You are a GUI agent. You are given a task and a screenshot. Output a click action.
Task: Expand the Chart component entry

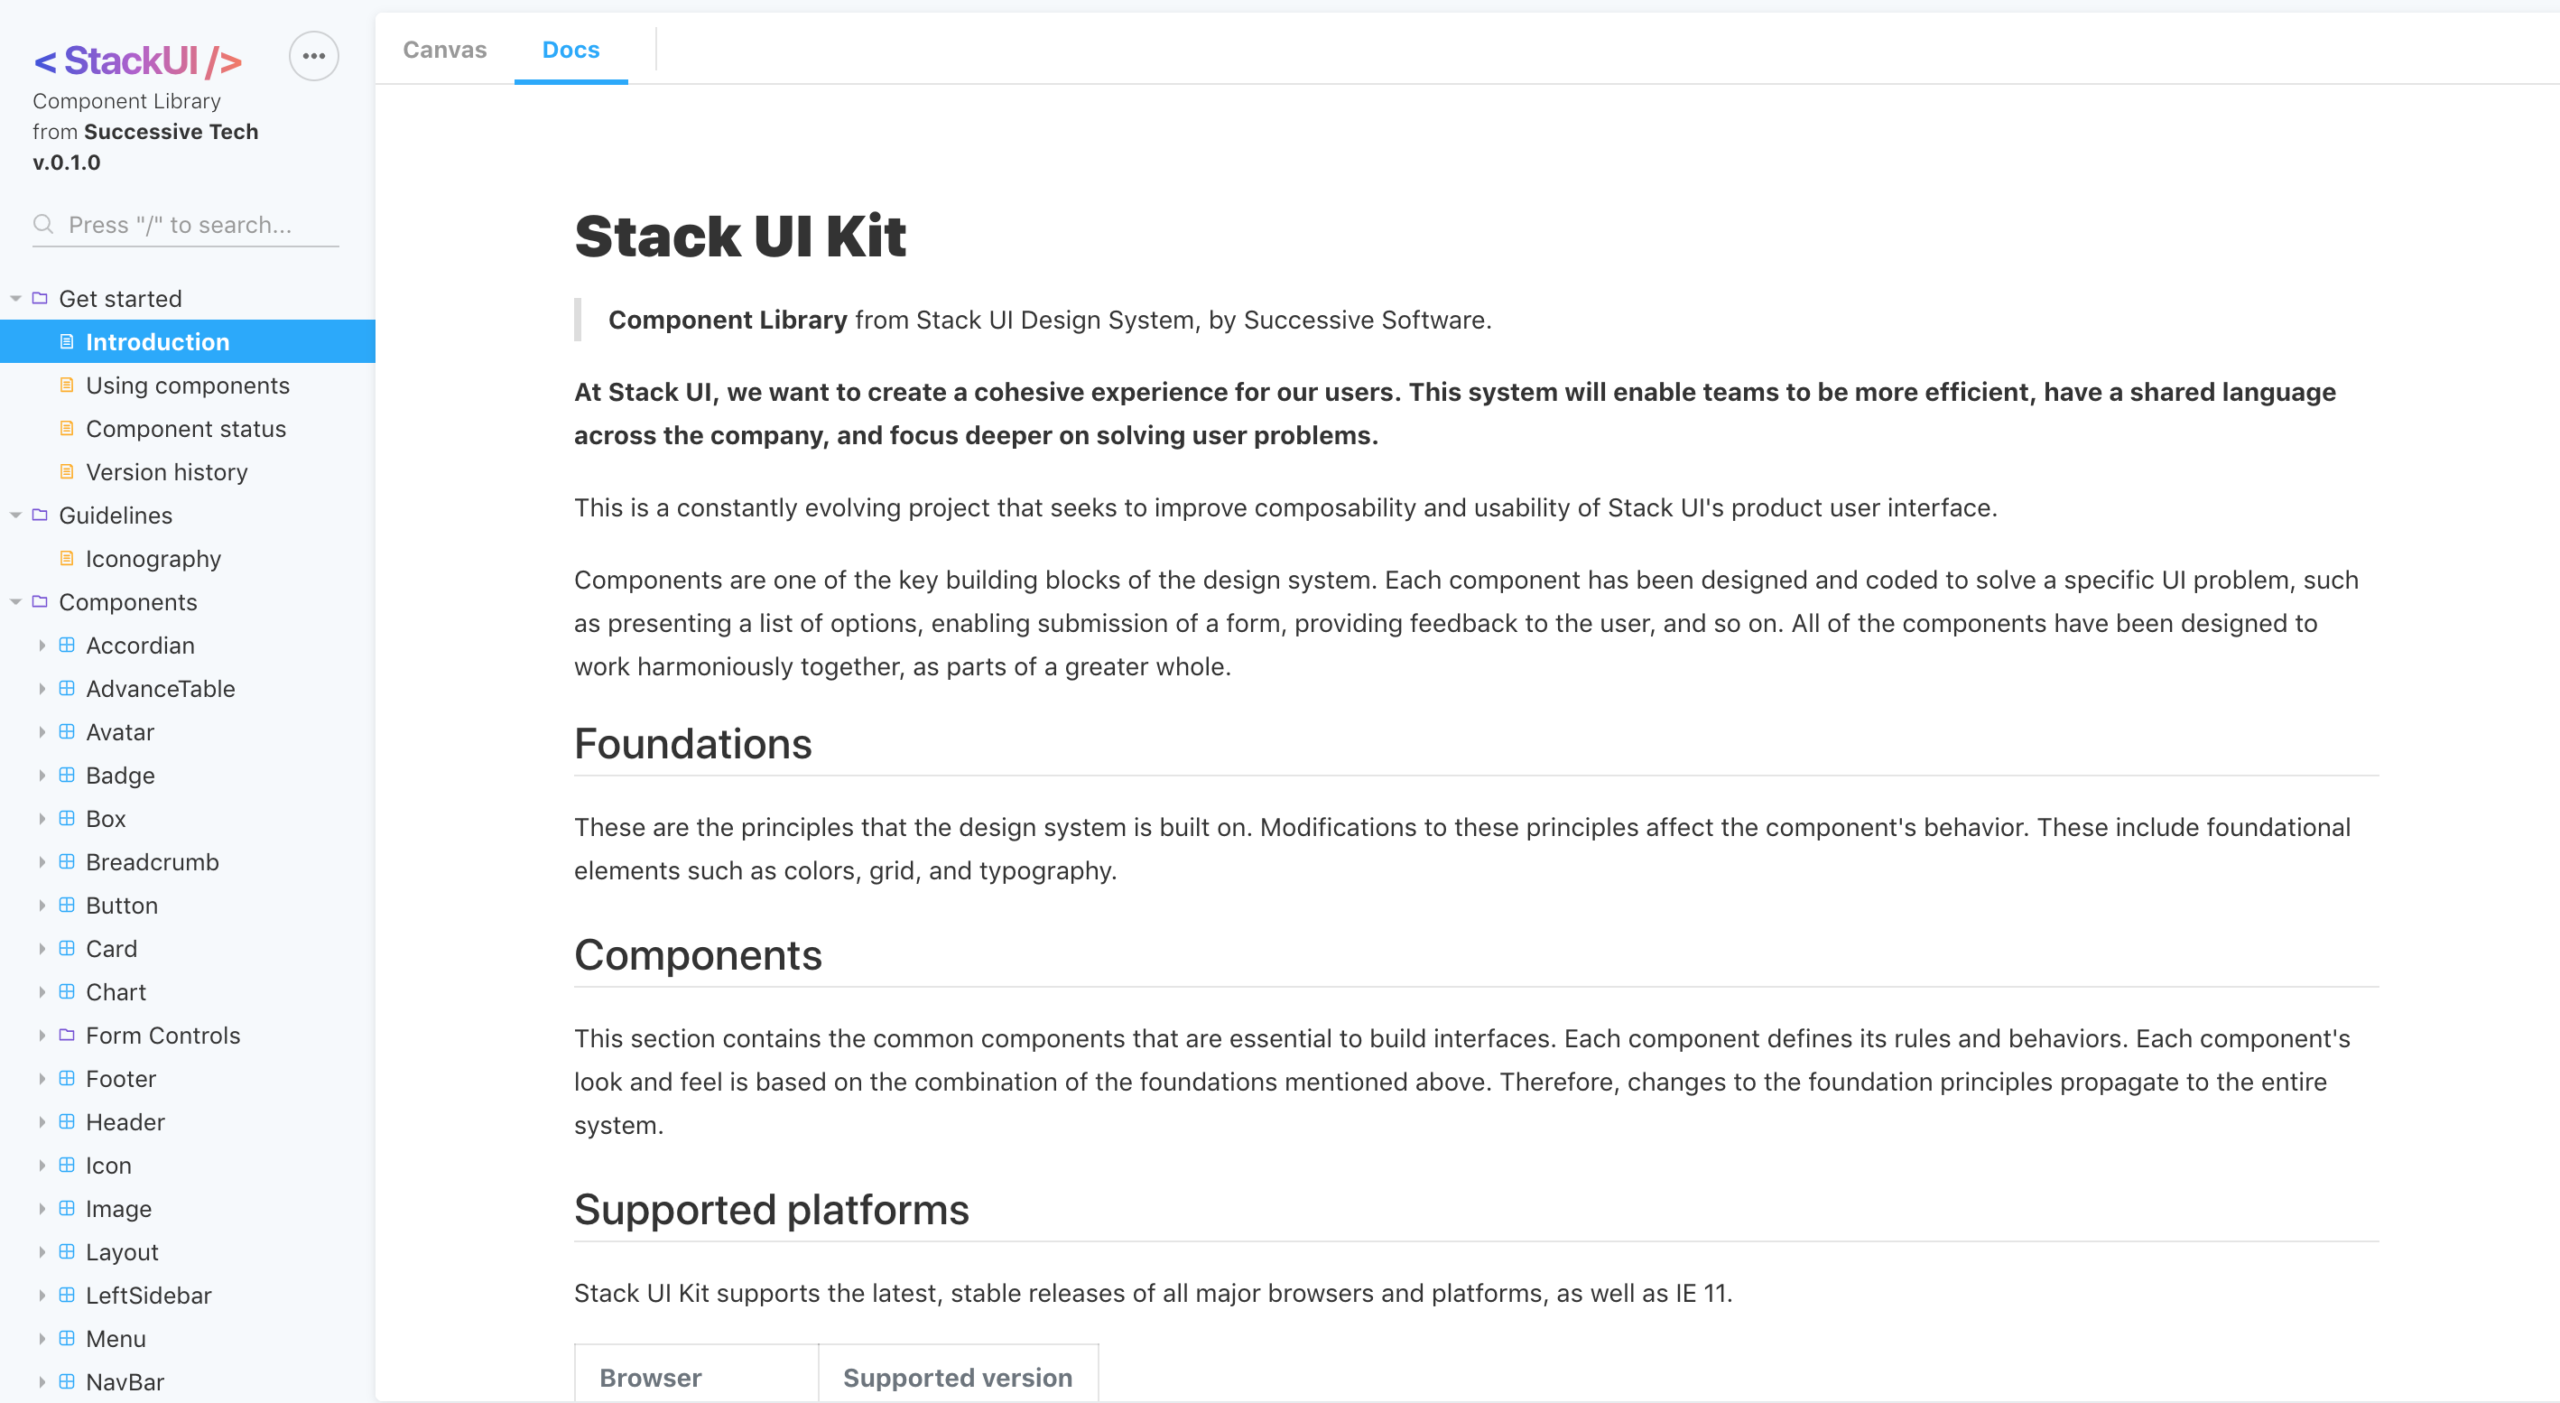[43, 991]
